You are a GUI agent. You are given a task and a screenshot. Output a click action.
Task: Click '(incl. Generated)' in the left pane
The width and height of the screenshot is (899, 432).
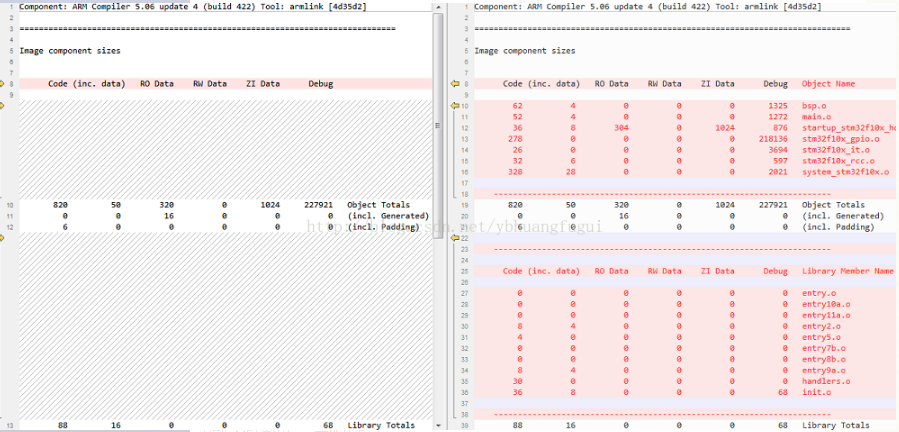(388, 216)
